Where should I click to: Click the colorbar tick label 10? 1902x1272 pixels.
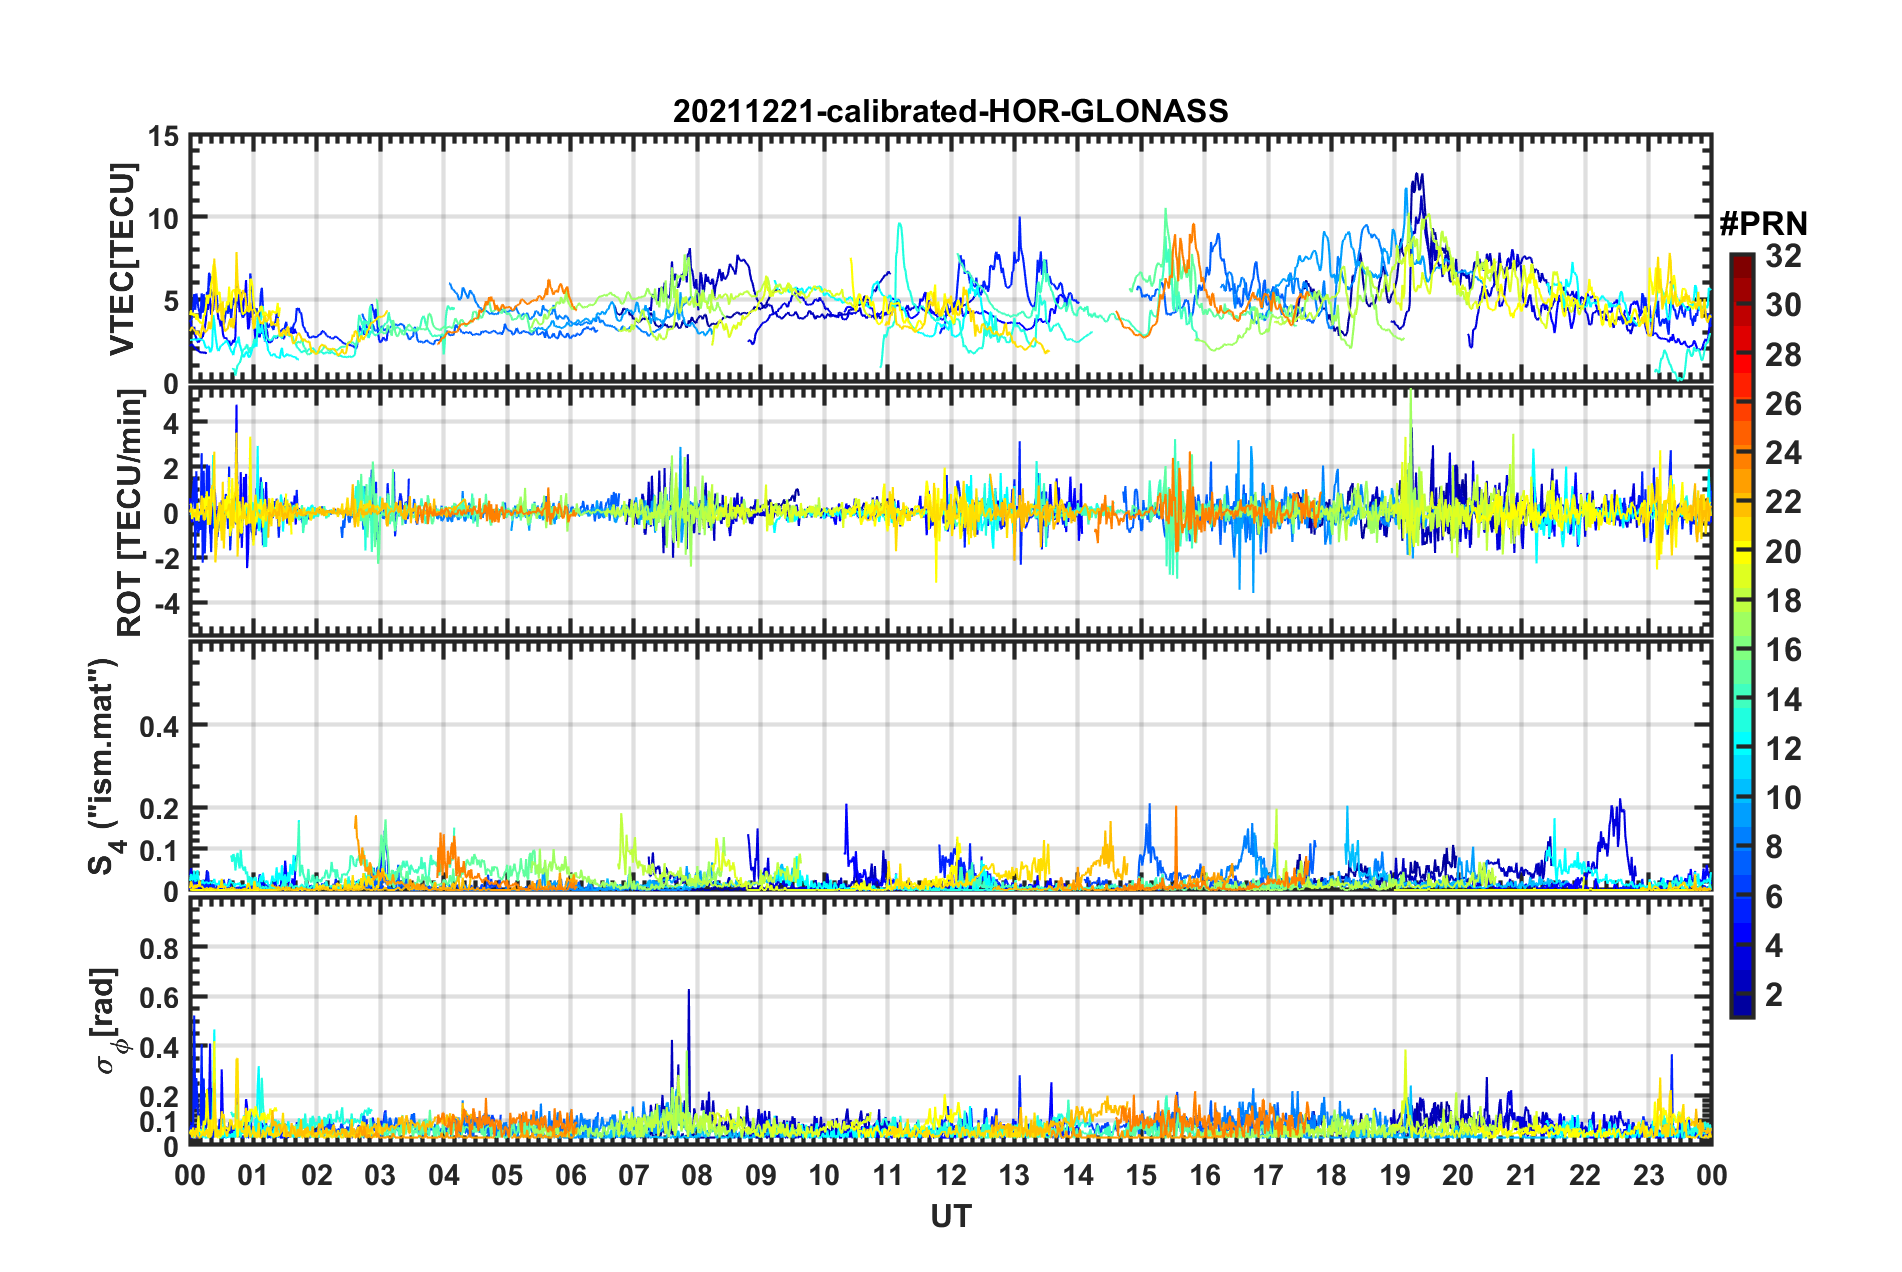[1783, 798]
